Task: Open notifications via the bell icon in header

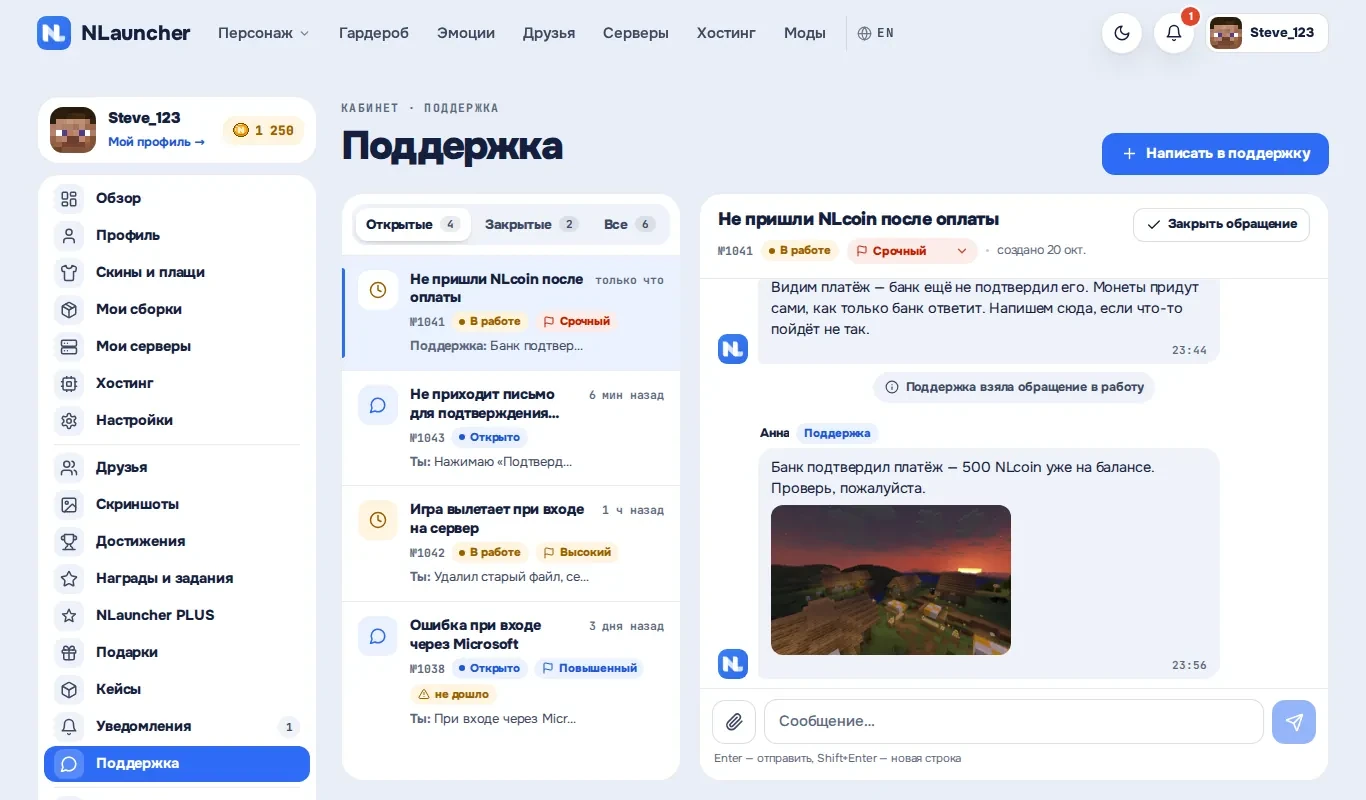Action: tap(1174, 33)
